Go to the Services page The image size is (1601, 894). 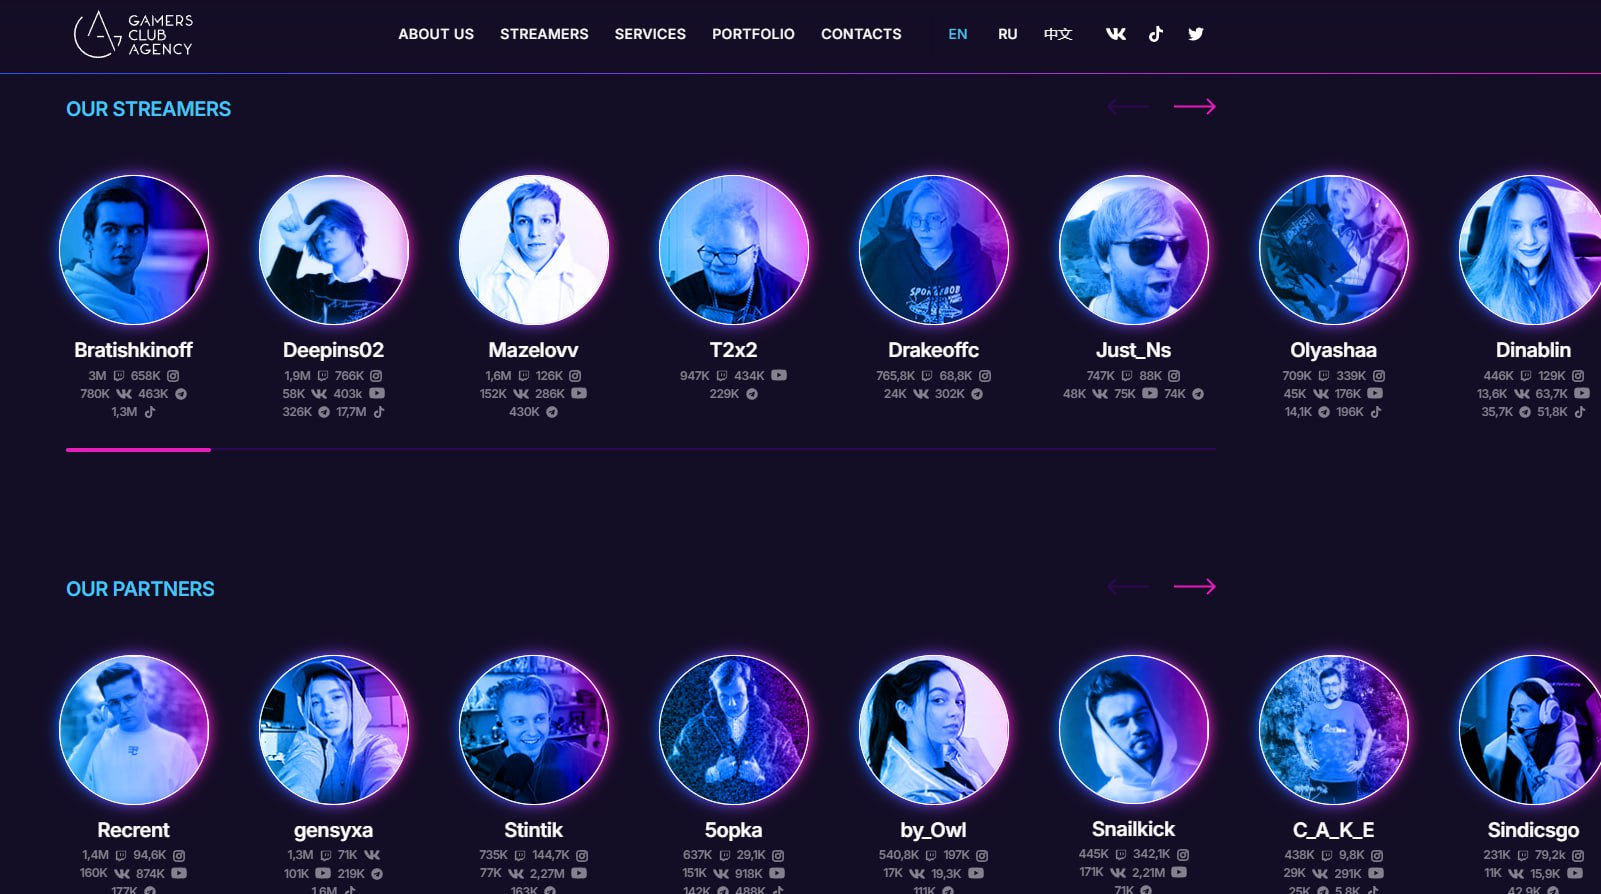click(x=650, y=34)
